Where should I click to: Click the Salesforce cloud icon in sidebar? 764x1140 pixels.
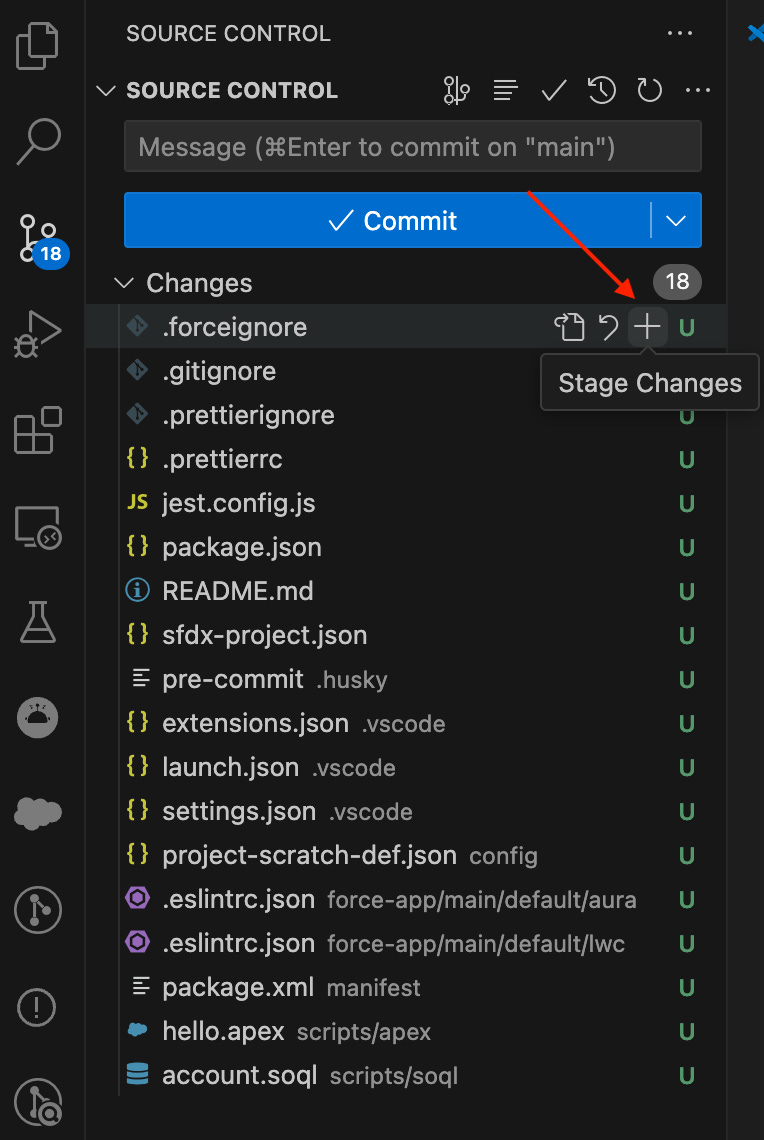click(x=38, y=813)
